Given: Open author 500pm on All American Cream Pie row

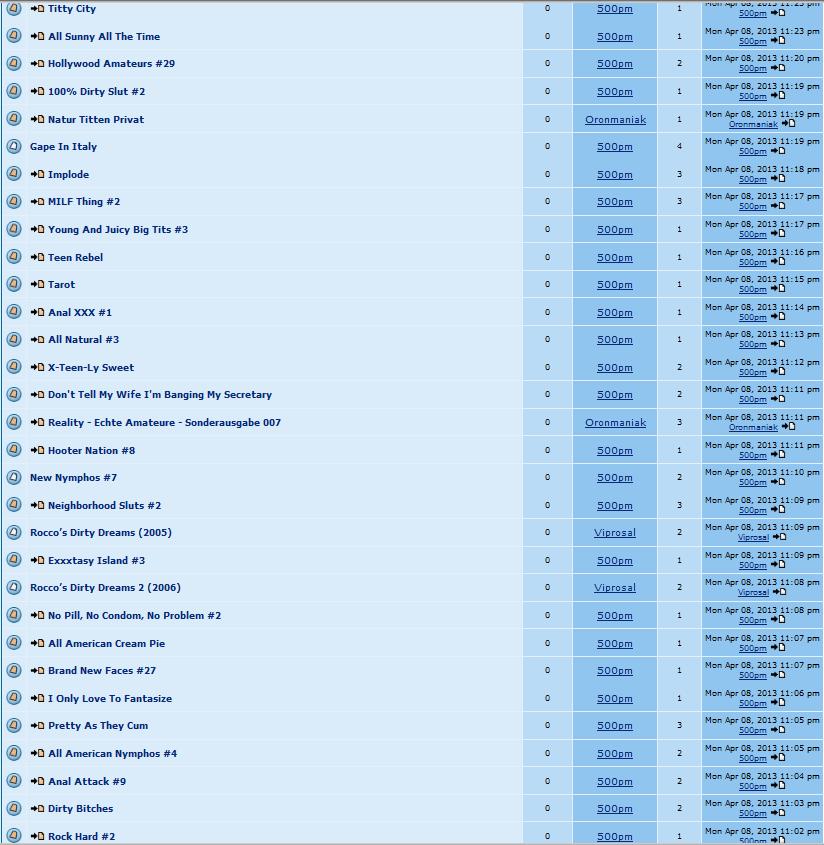Looking at the screenshot, I should pyautogui.click(x=615, y=643).
